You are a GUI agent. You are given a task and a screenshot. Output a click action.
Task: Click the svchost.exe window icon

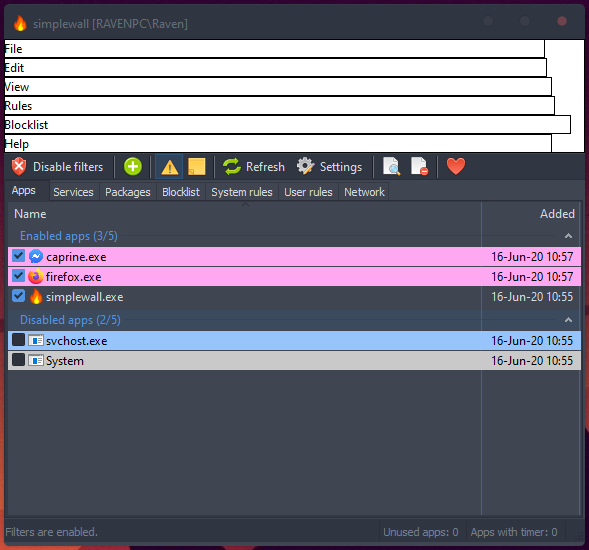(36, 341)
